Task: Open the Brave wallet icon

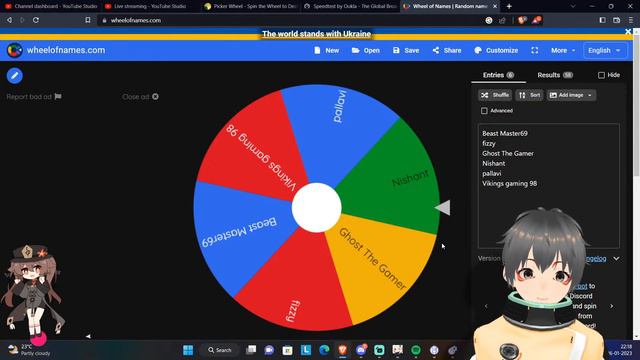Action: click(x=616, y=20)
